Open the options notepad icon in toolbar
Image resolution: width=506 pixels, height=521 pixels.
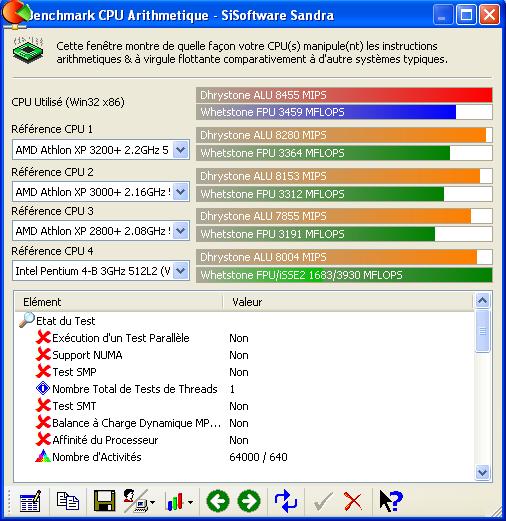30,501
